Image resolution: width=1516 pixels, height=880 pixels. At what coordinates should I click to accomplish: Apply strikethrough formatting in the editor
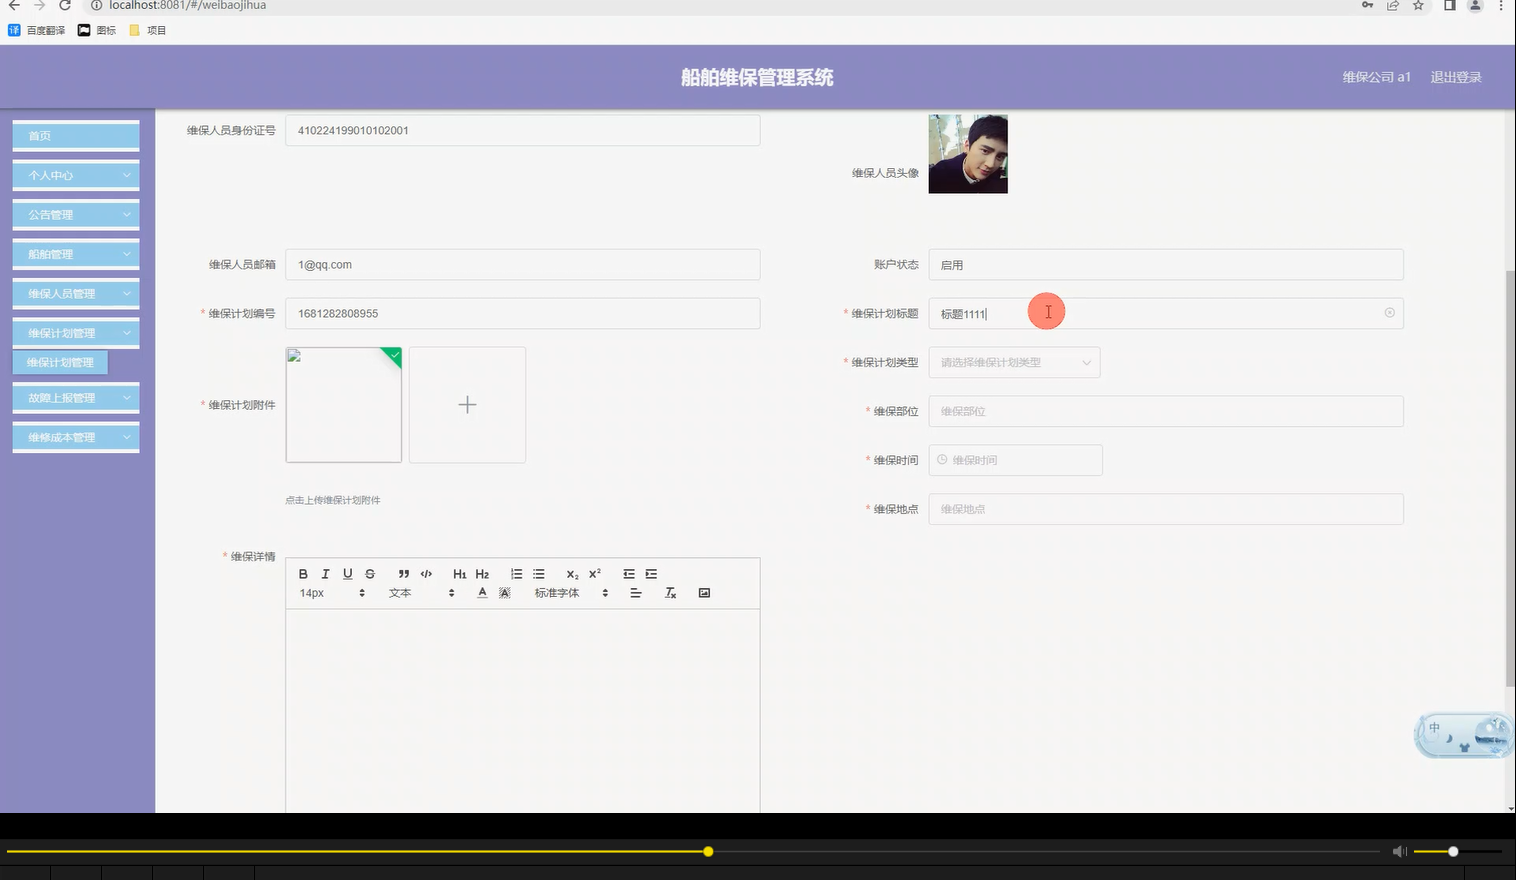click(369, 573)
